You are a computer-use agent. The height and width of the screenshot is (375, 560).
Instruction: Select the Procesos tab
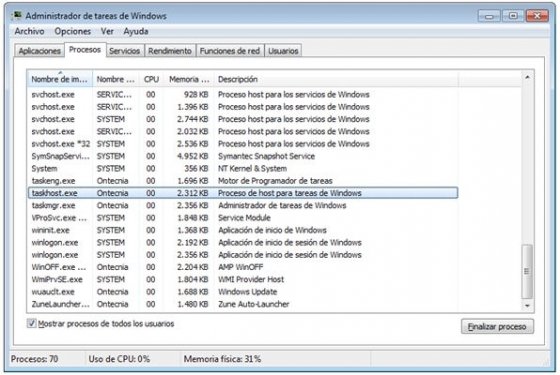(85, 50)
